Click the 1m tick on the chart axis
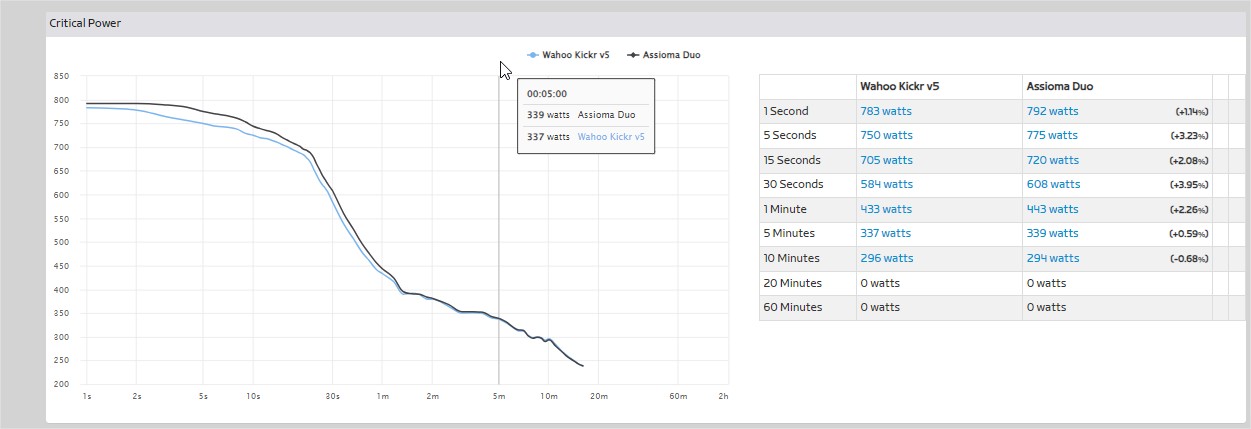Screen dimensions: 1251x429 tap(382, 397)
